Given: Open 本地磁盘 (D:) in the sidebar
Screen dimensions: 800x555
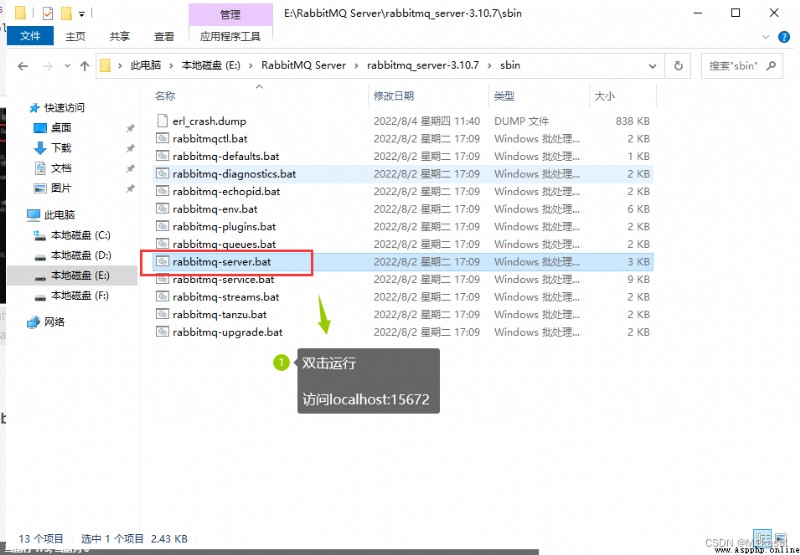Looking at the screenshot, I should pos(81,255).
